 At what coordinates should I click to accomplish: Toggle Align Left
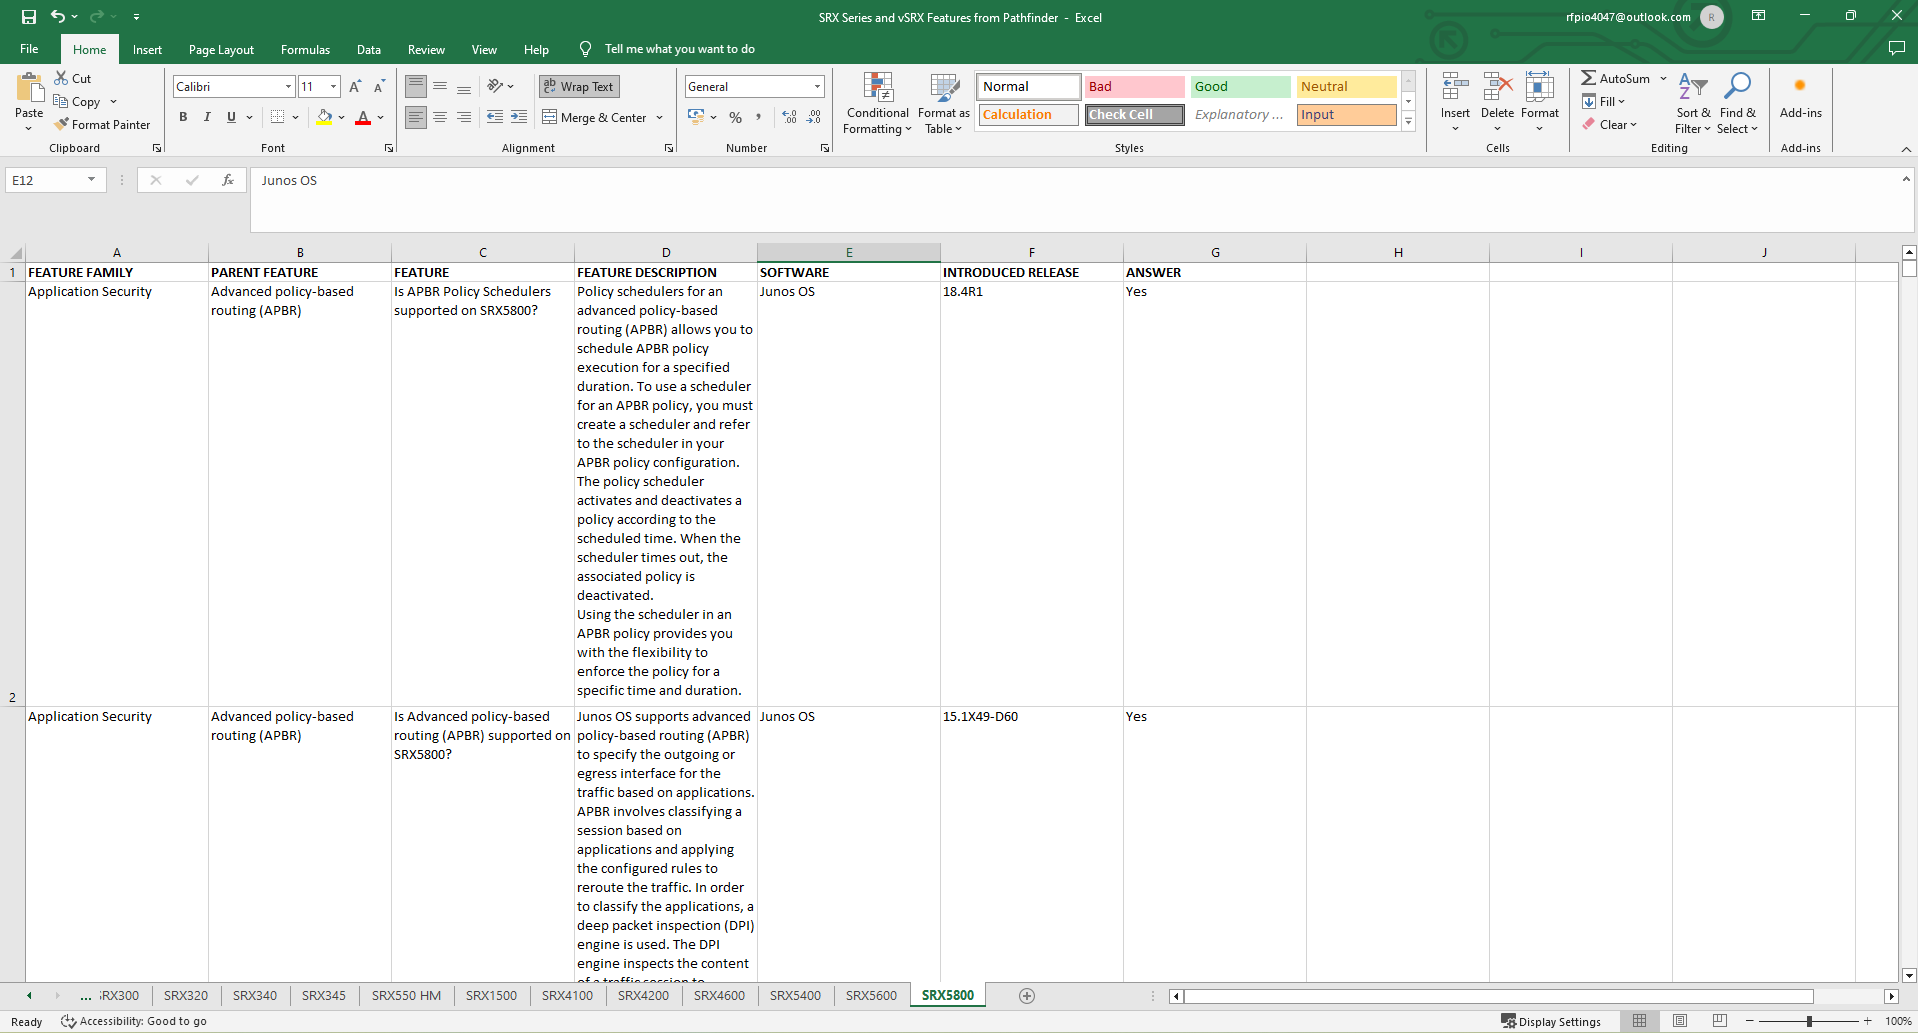pyautogui.click(x=416, y=117)
